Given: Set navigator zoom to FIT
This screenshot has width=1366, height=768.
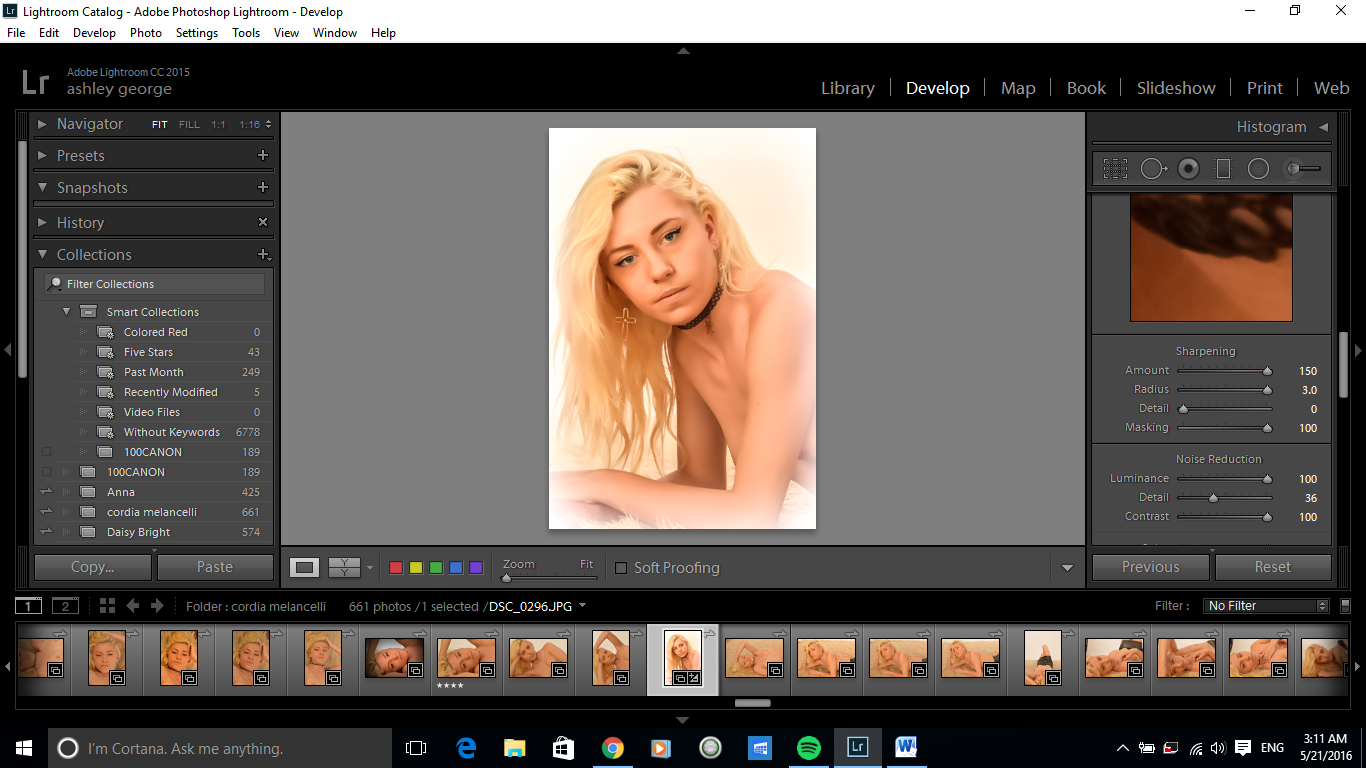Looking at the screenshot, I should 160,125.
